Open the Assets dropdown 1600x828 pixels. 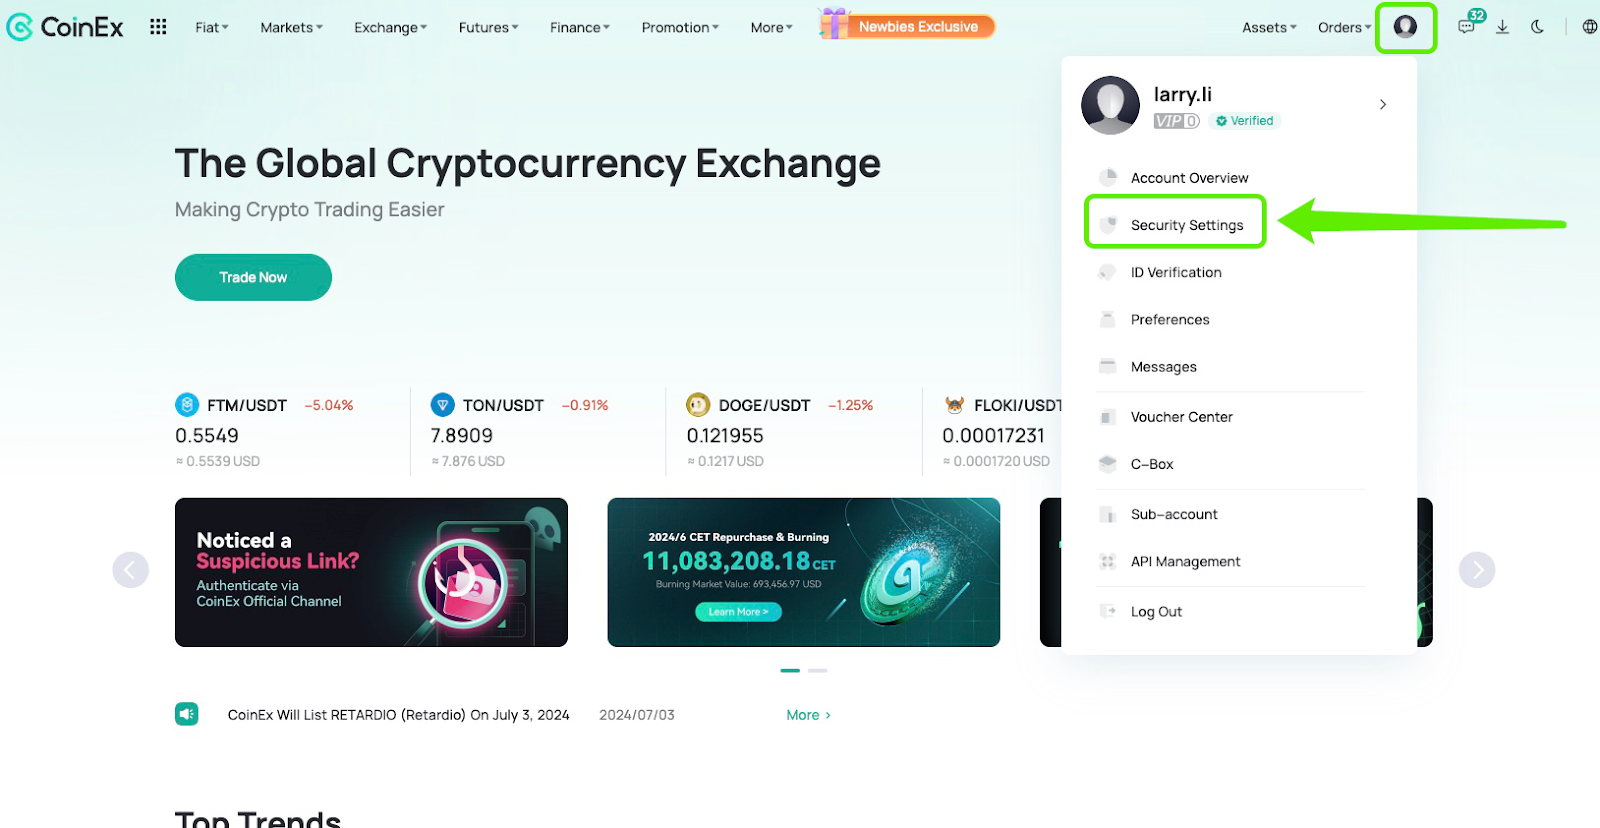coord(1269,27)
